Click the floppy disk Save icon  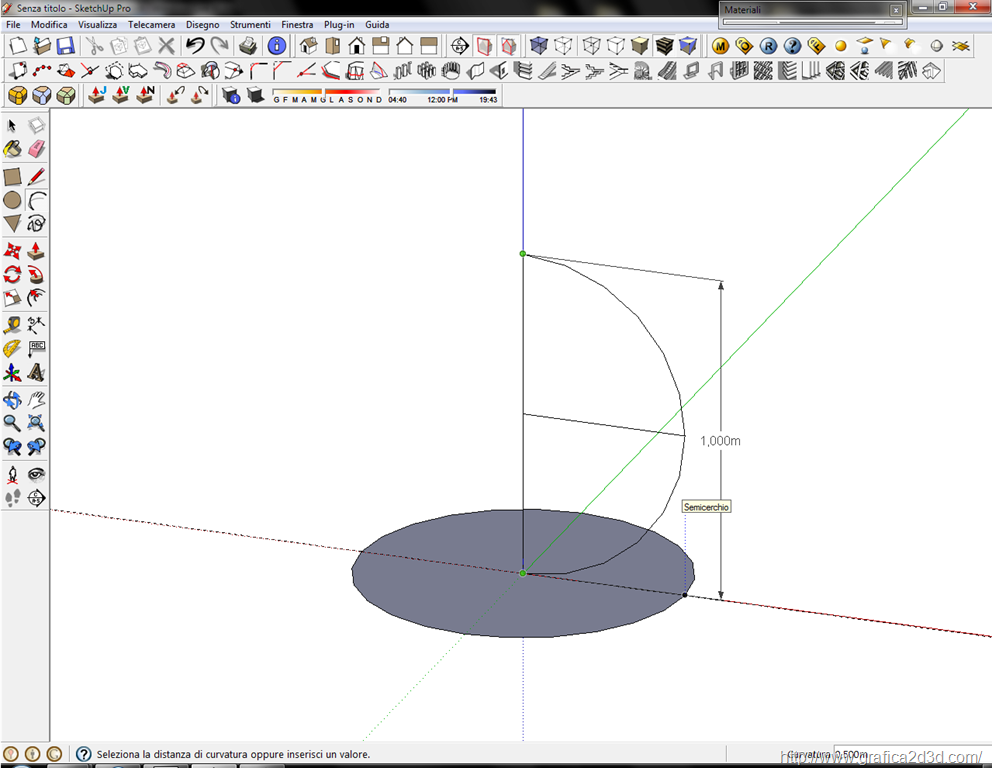click(65, 45)
